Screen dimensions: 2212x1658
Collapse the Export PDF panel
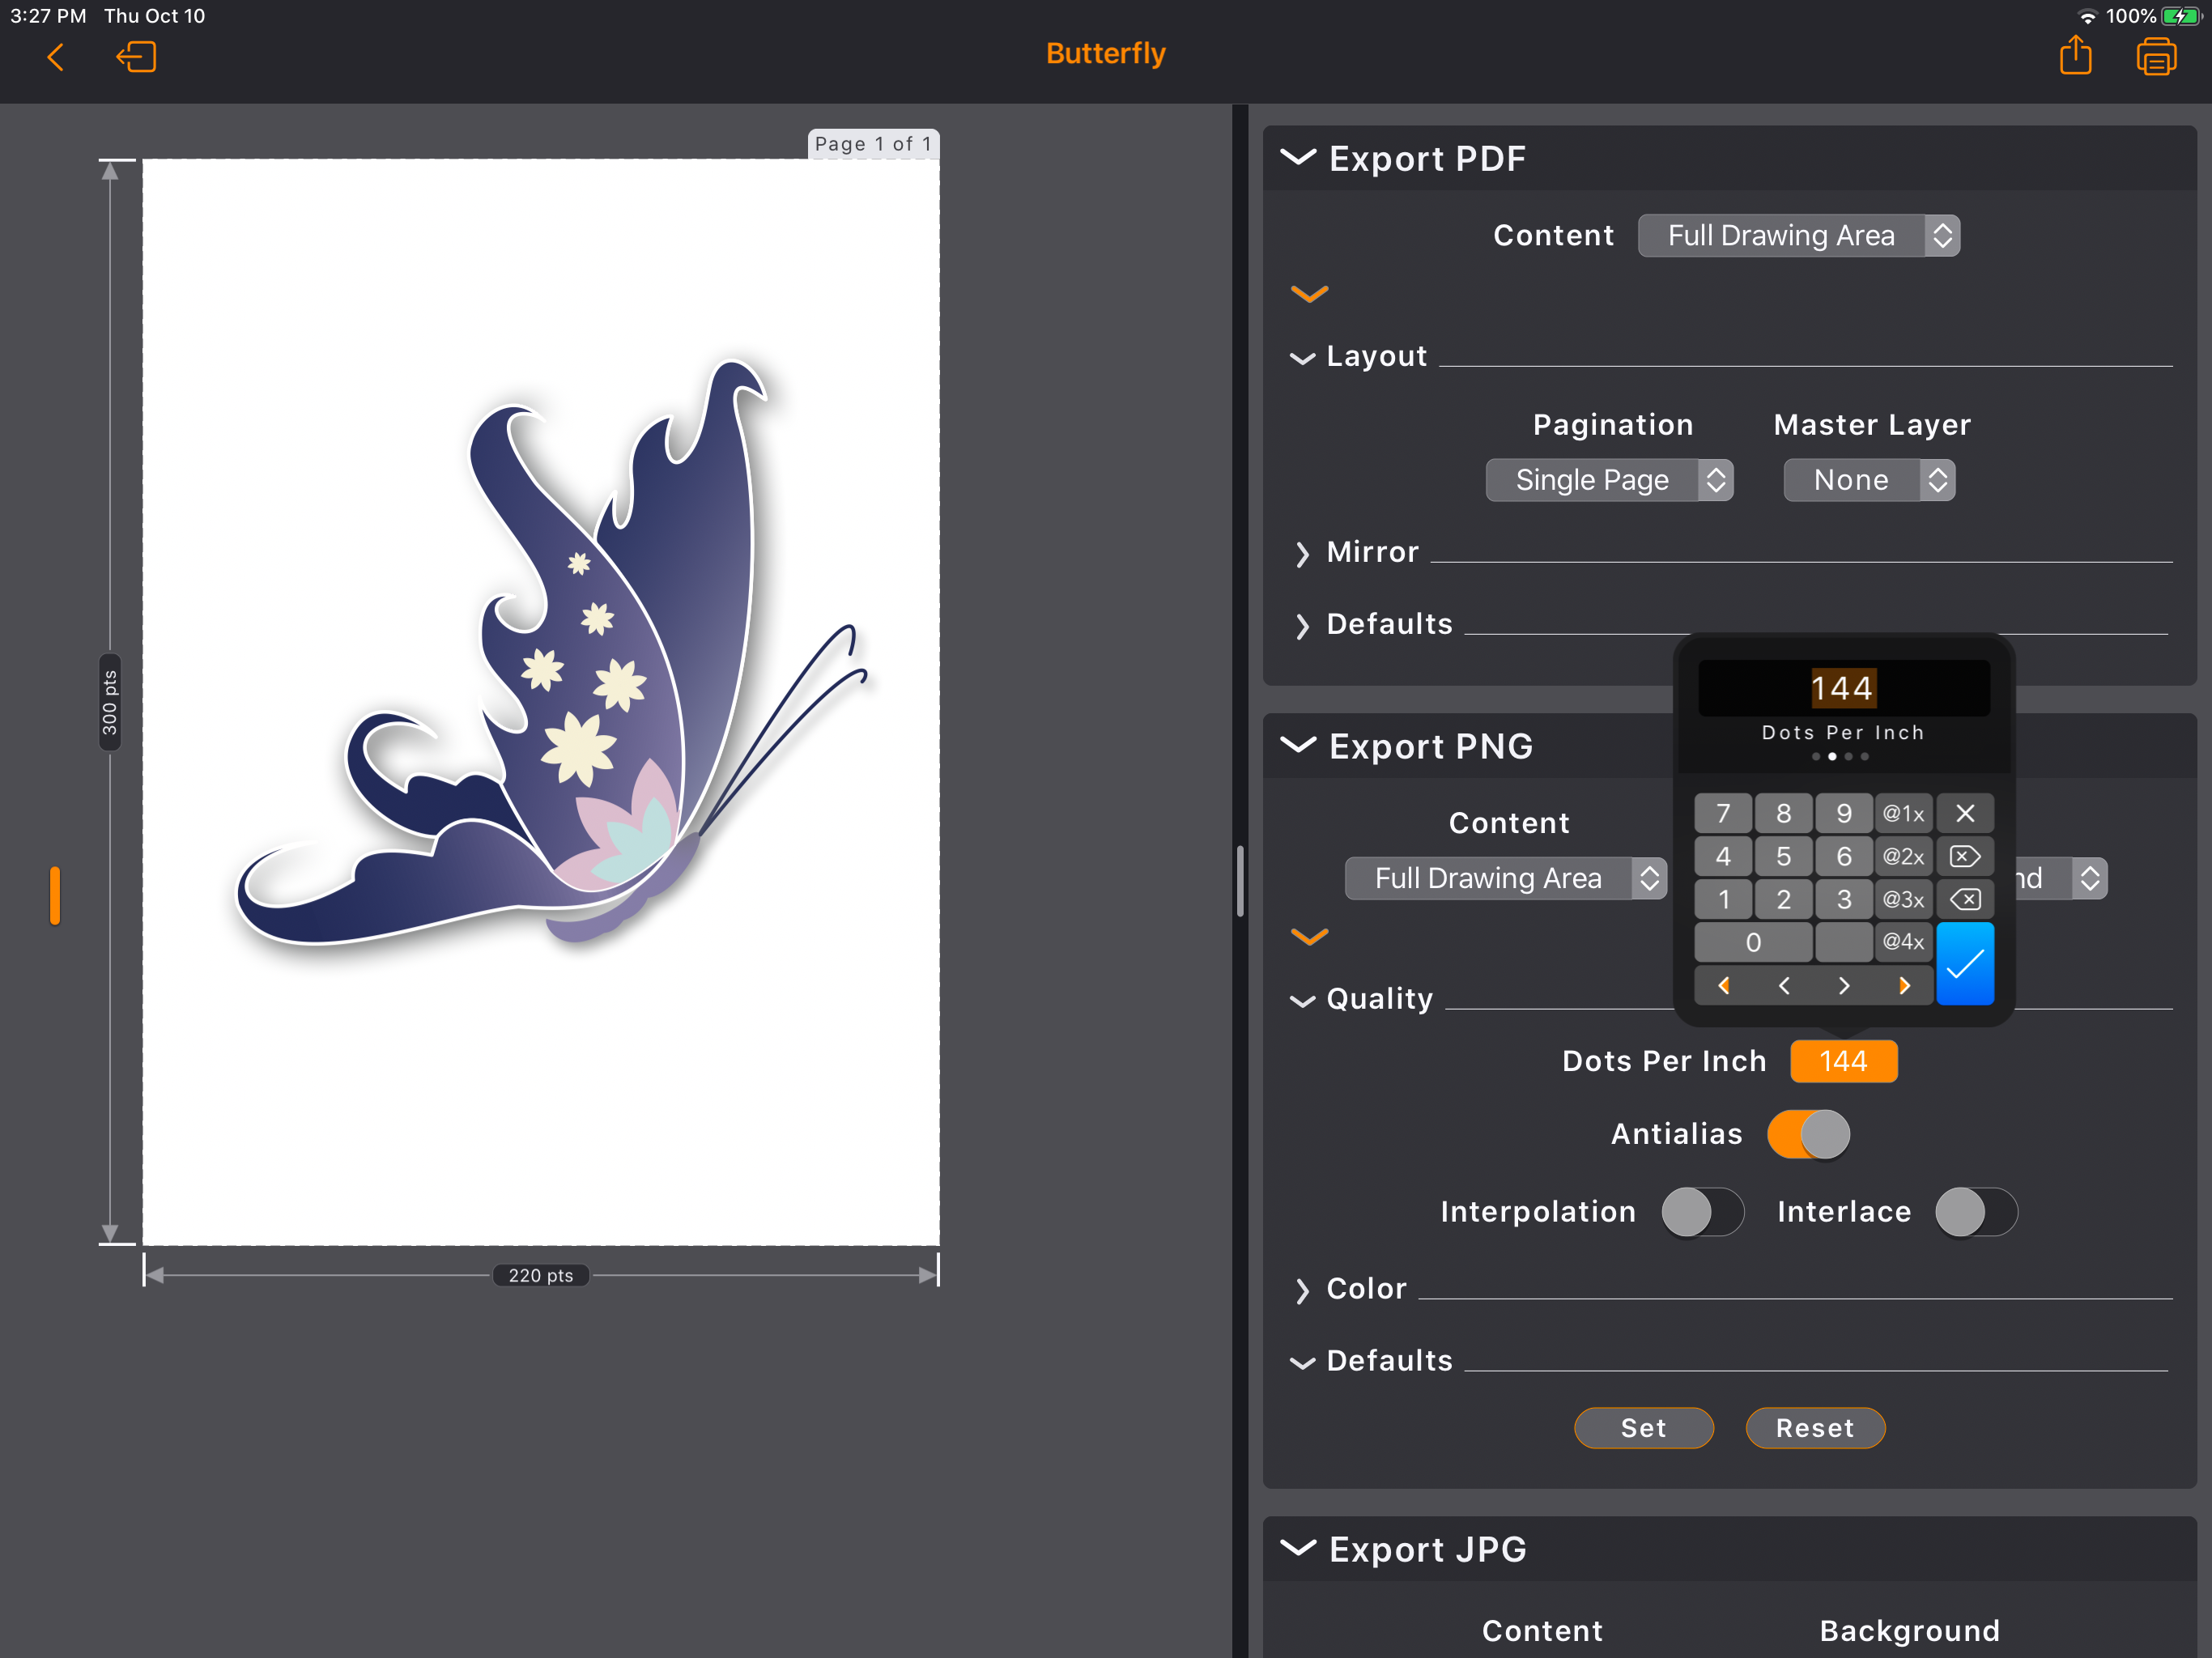coord(1298,158)
